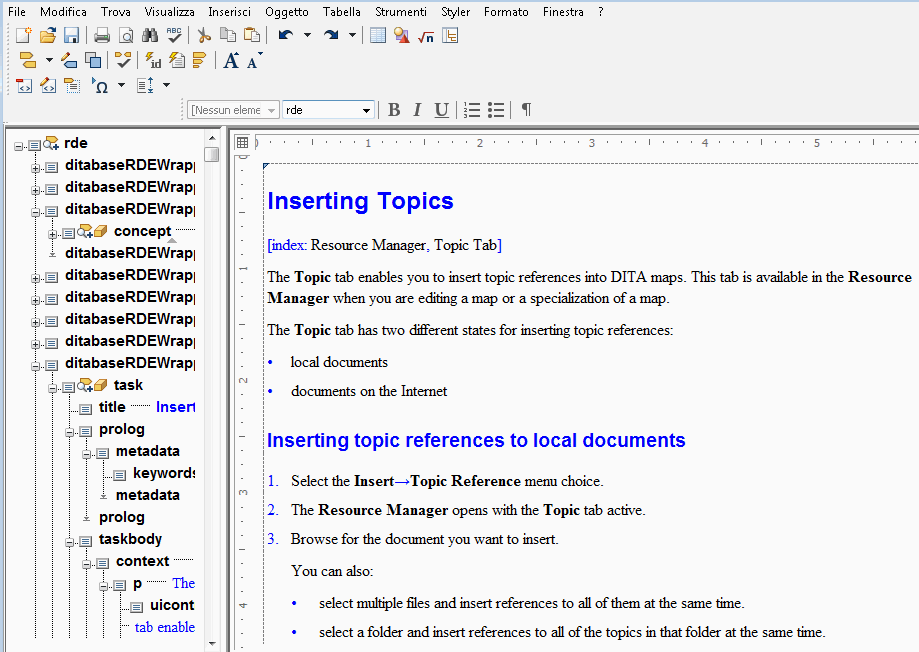Toggle bold formatting

(x=394, y=110)
